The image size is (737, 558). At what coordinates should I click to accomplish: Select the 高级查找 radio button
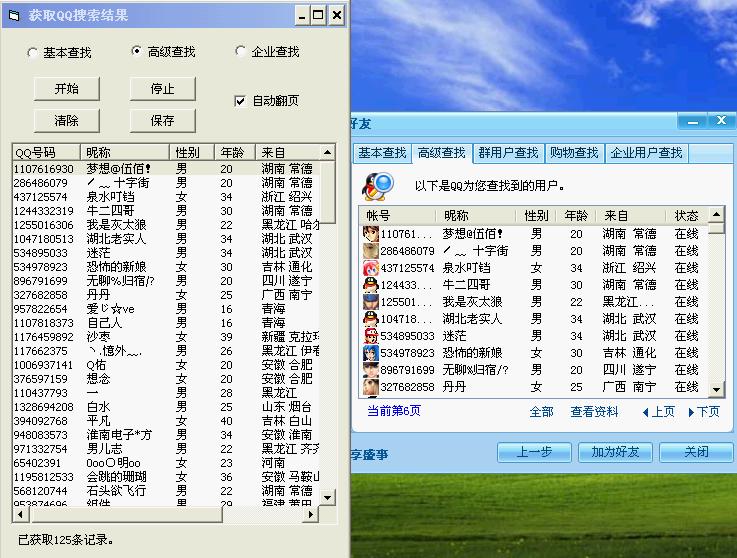point(136,51)
